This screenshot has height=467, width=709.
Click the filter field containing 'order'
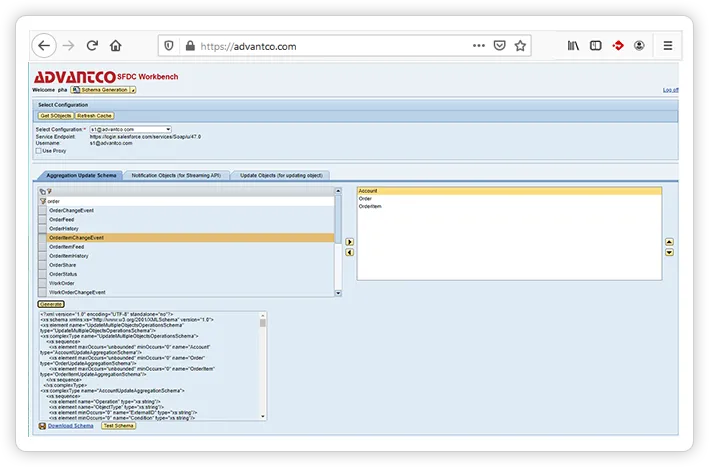tap(190, 201)
